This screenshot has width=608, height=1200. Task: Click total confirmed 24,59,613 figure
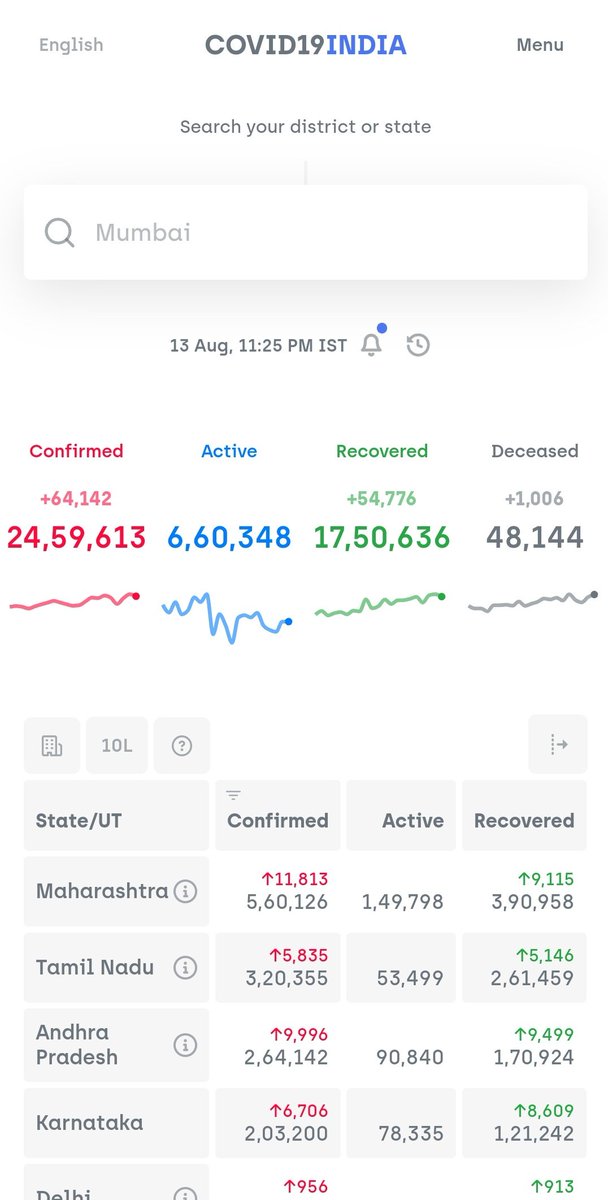(76, 537)
